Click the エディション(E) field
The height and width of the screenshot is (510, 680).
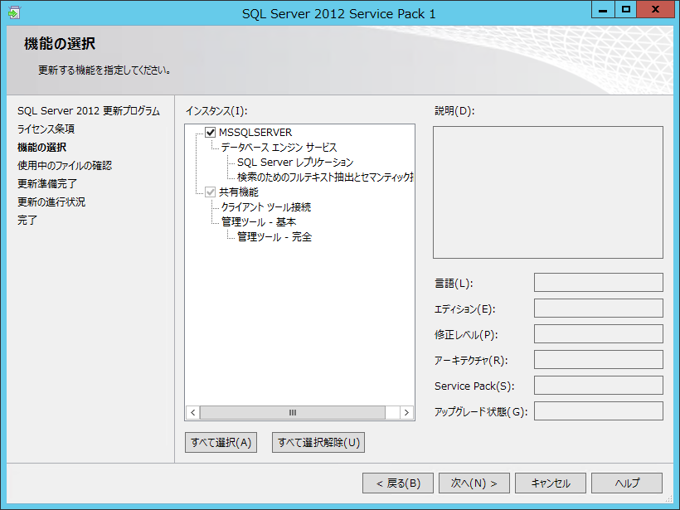pyautogui.click(x=598, y=308)
